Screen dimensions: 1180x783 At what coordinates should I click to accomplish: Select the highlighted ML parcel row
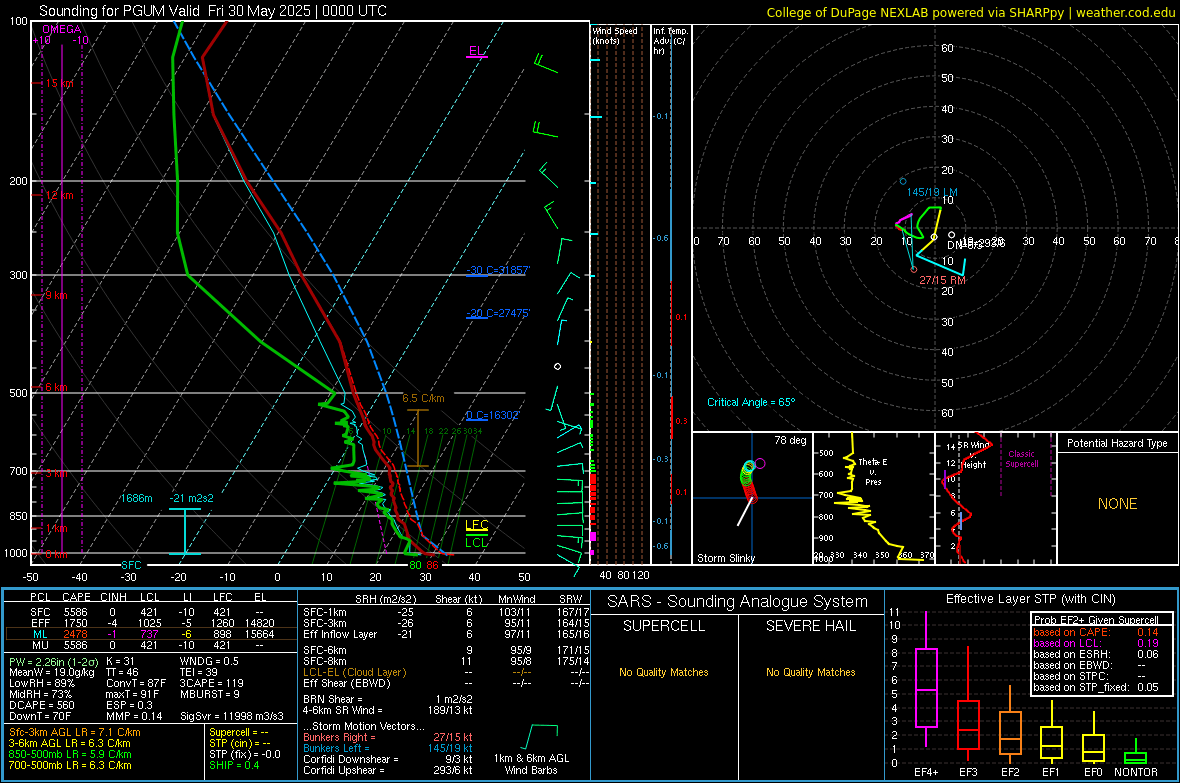(x=149, y=634)
